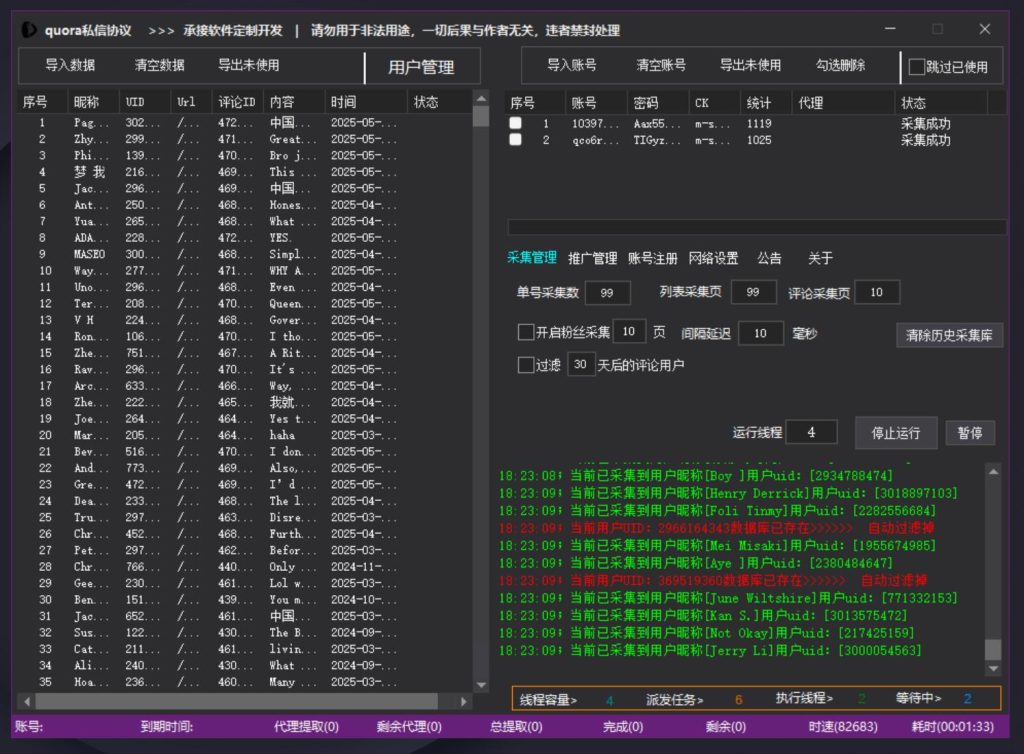Click the quora app logo icon
The height and width of the screenshot is (754, 1024).
click(x=30, y=30)
